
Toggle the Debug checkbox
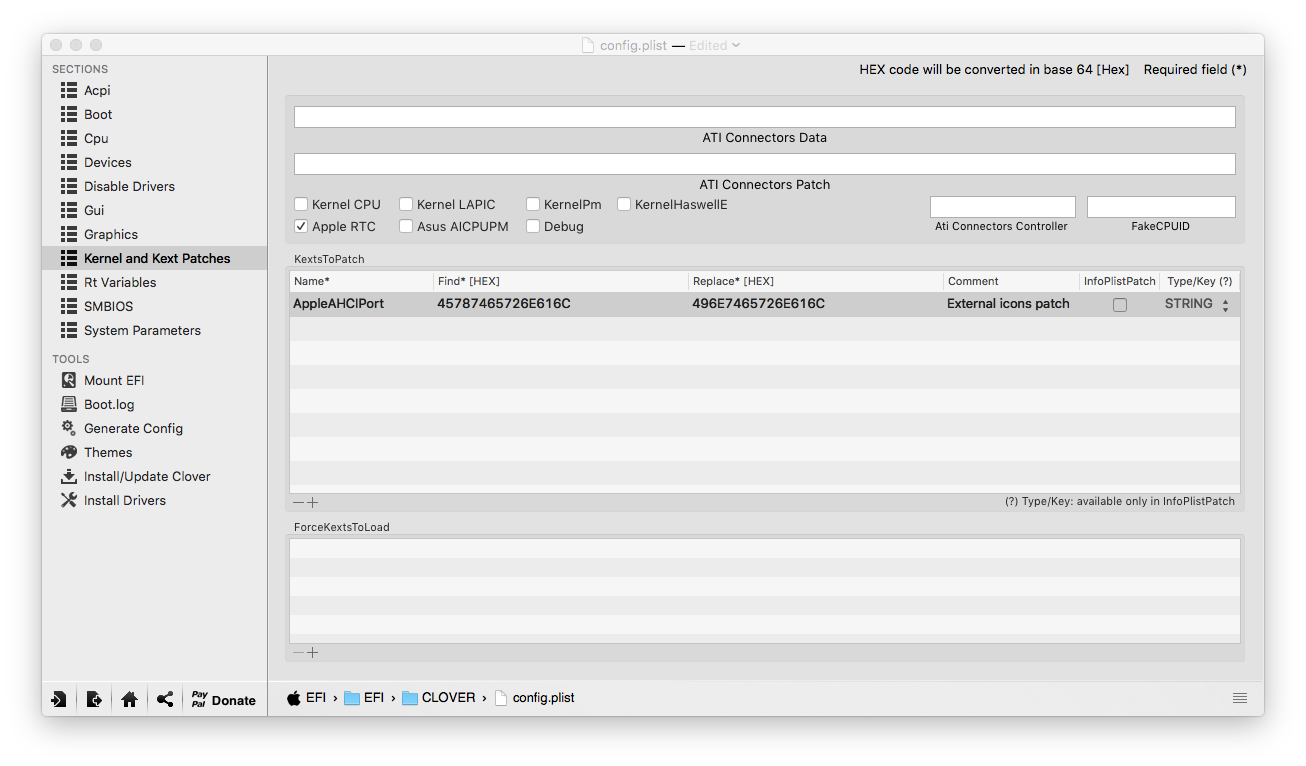point(533,227)
